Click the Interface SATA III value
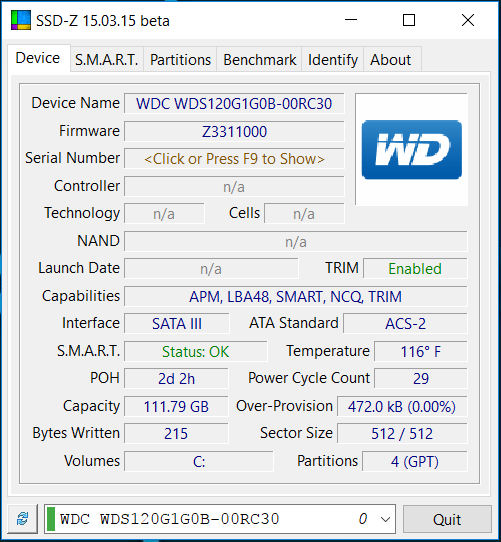Screen dimensions: 501x542 tap(177, 324)
